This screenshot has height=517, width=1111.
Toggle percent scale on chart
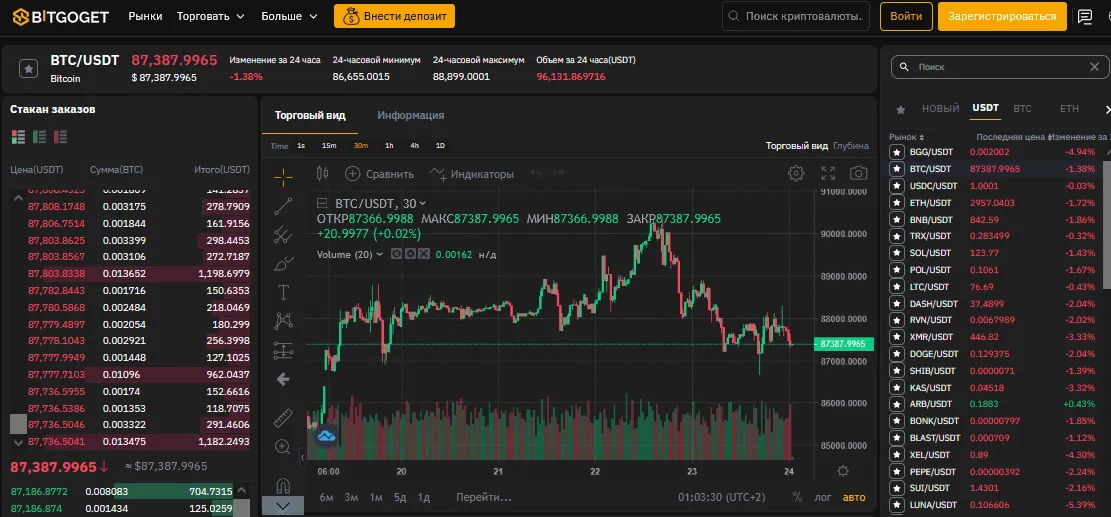click(x=798, y=497)
